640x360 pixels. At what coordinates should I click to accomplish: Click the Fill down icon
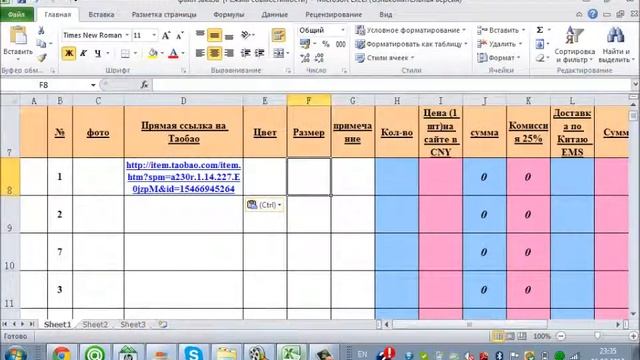(540, 44)
